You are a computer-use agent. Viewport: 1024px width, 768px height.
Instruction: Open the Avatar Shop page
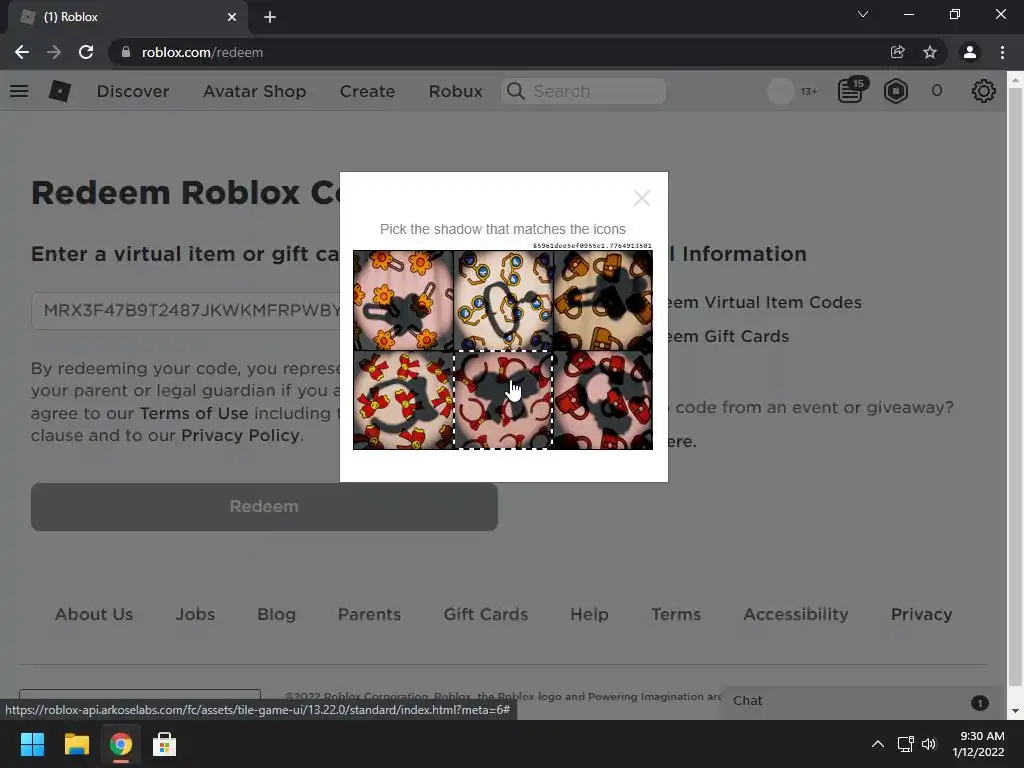click(x=255, y=91)
